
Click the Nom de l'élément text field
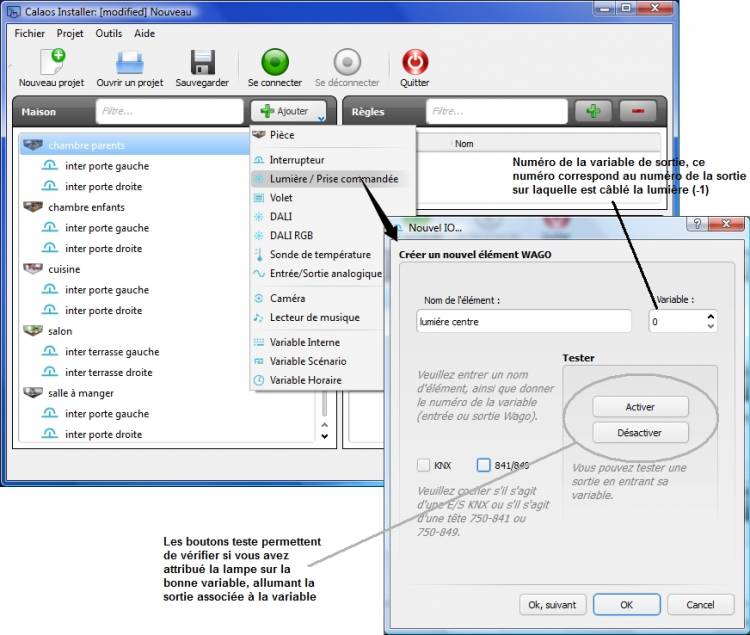[524, 321]
